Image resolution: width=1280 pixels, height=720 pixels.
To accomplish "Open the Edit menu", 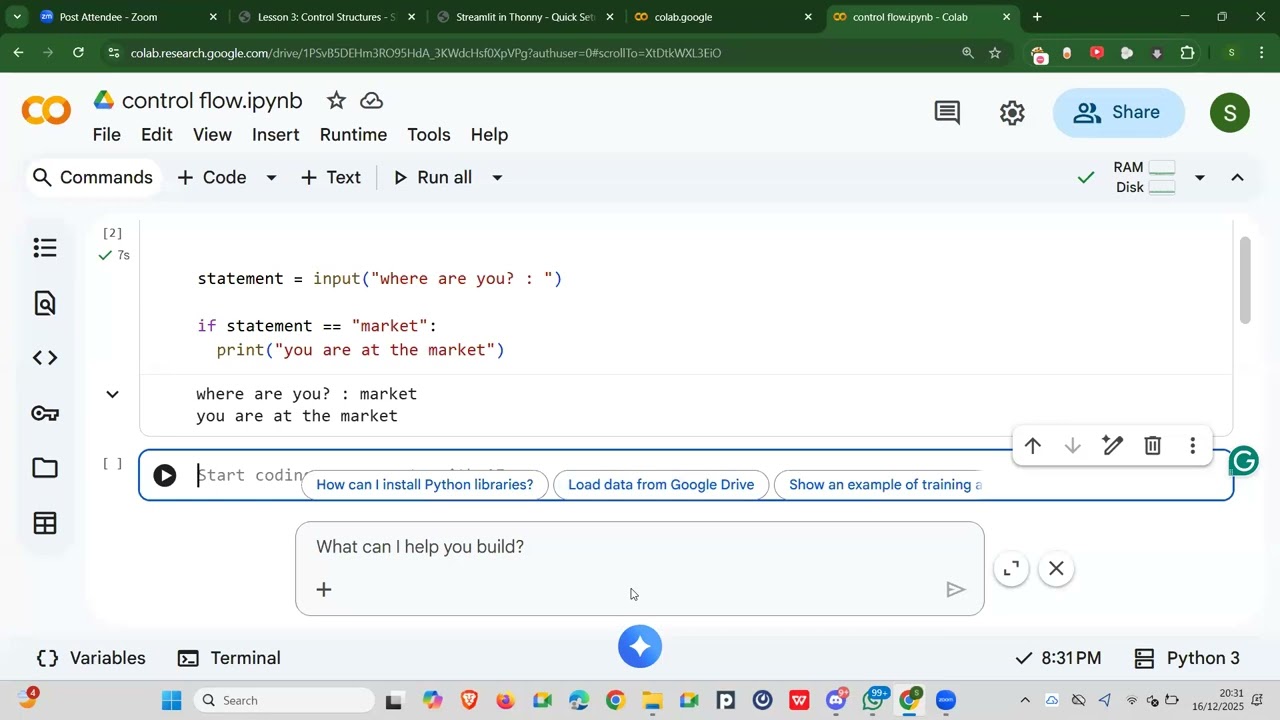I will click(156, 134).
